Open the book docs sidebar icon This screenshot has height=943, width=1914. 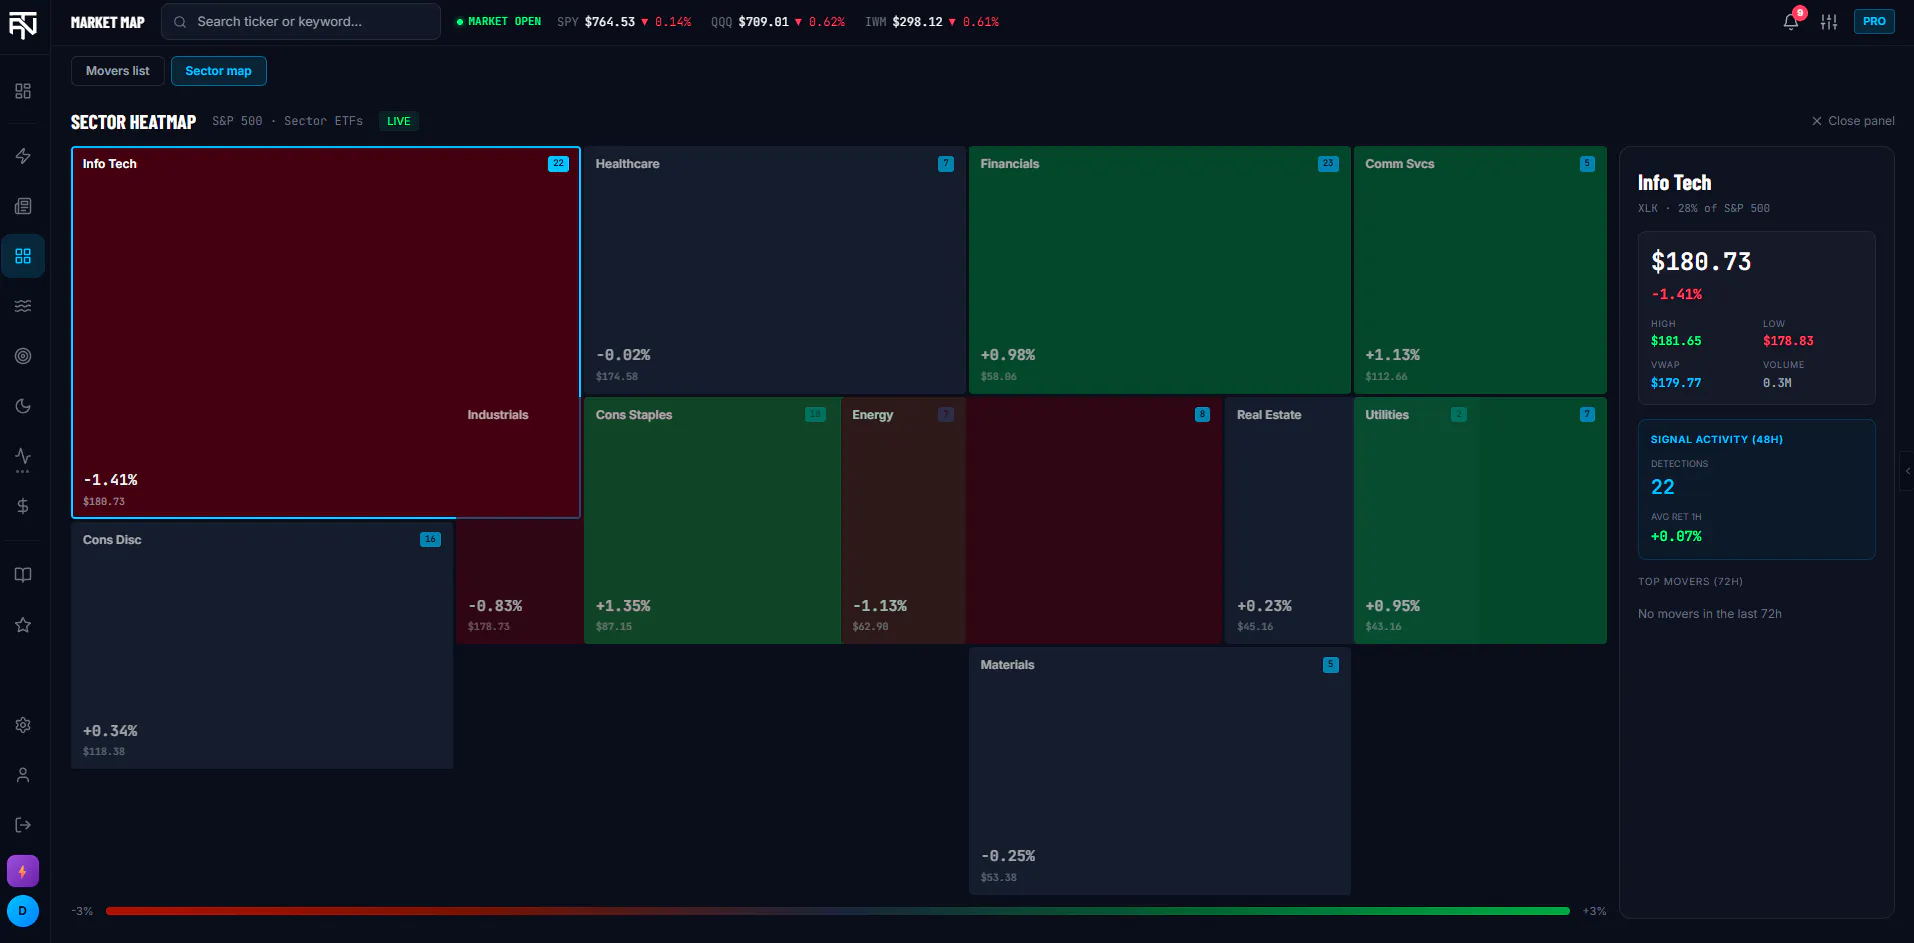coord(23,575)
